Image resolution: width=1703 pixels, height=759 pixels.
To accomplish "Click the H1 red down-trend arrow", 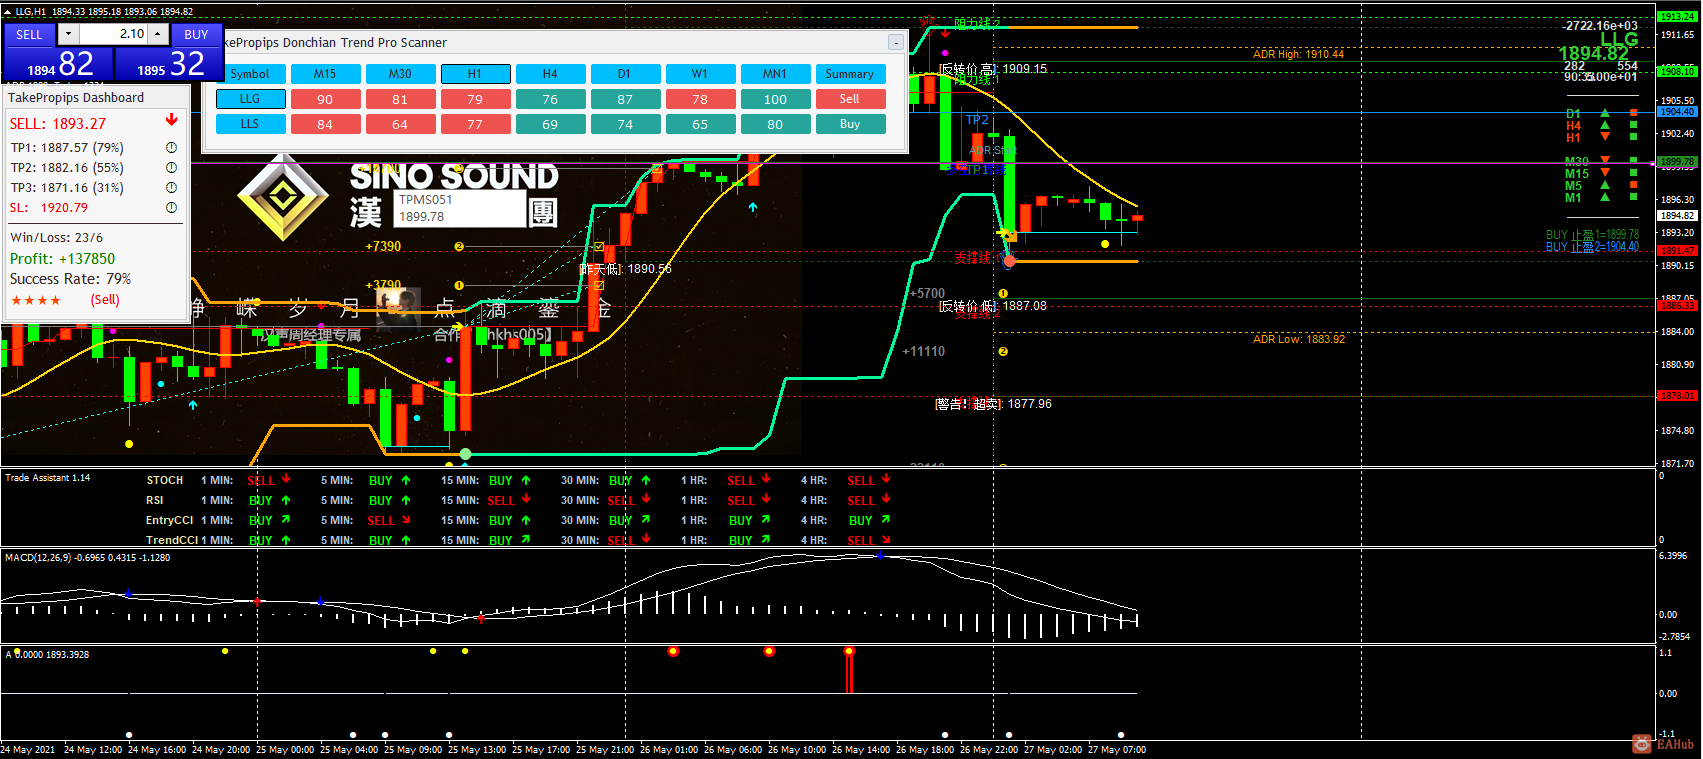I will tap(1605, 137).
